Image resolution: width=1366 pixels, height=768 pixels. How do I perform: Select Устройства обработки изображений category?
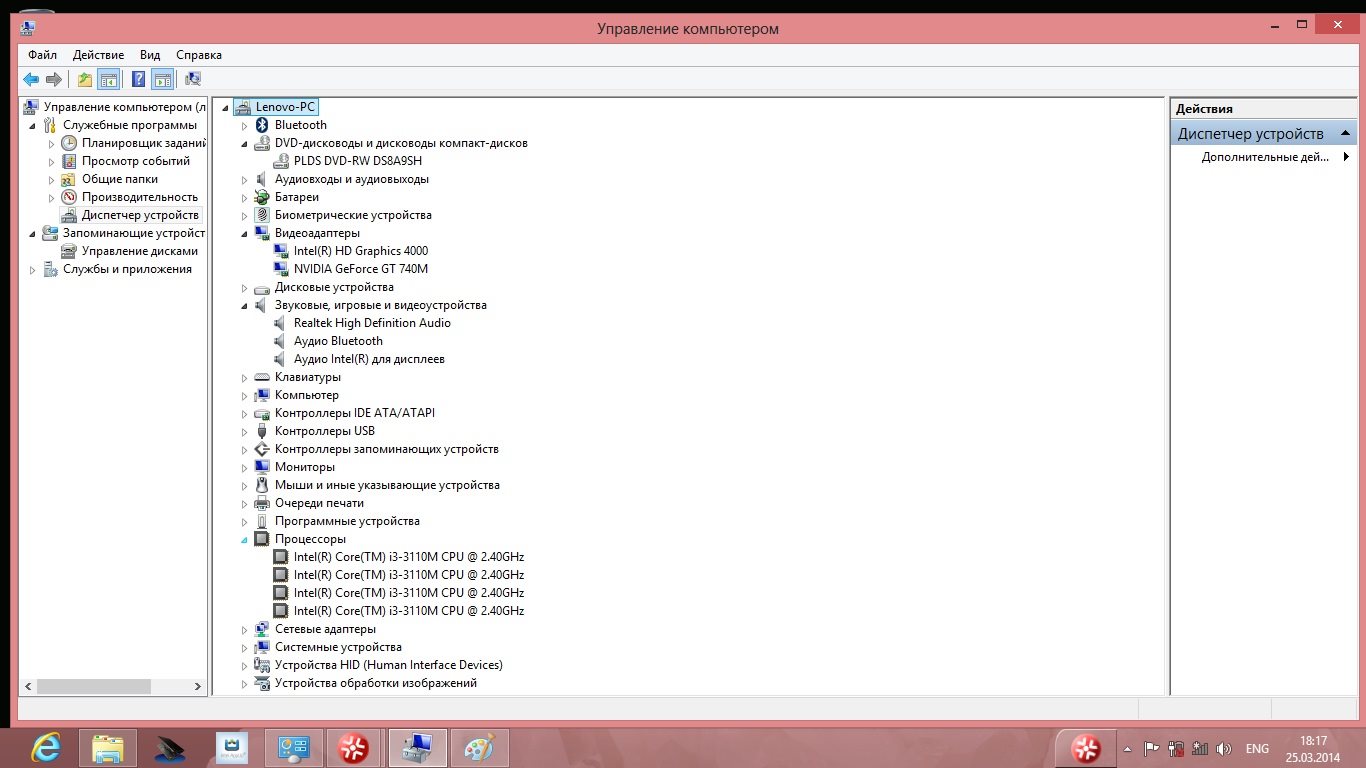(x=376, y=683)
